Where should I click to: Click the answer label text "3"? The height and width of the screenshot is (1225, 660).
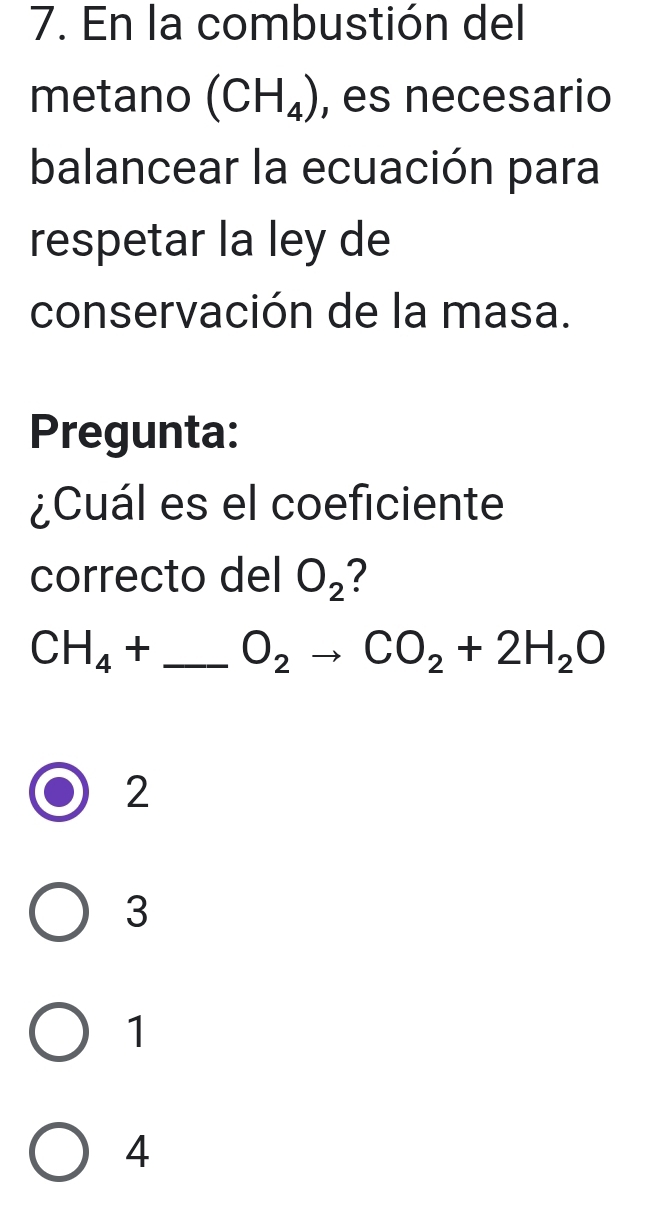pyautogui.click(x=138, y=912)
